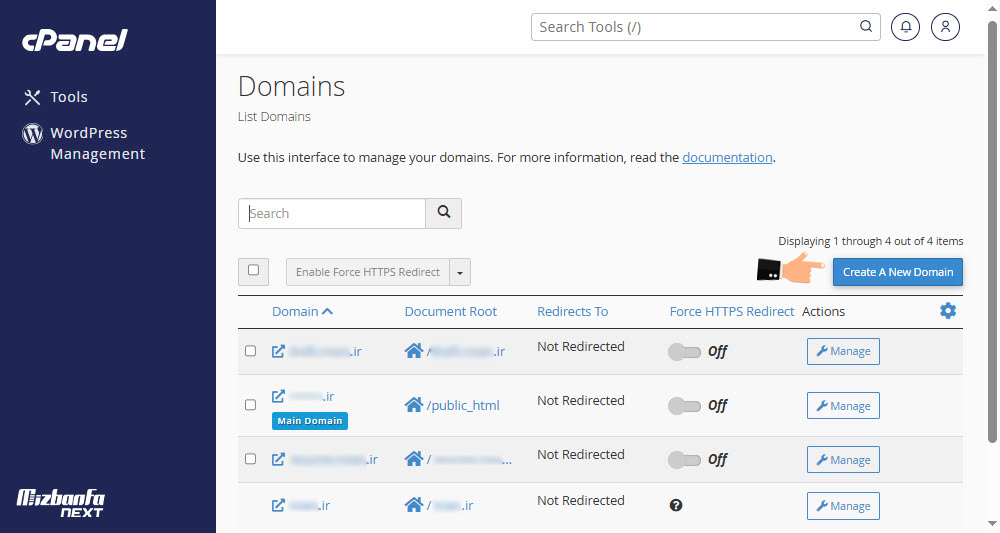
Task: Click Manage for the Main Domain row
Action: [843, 405]
